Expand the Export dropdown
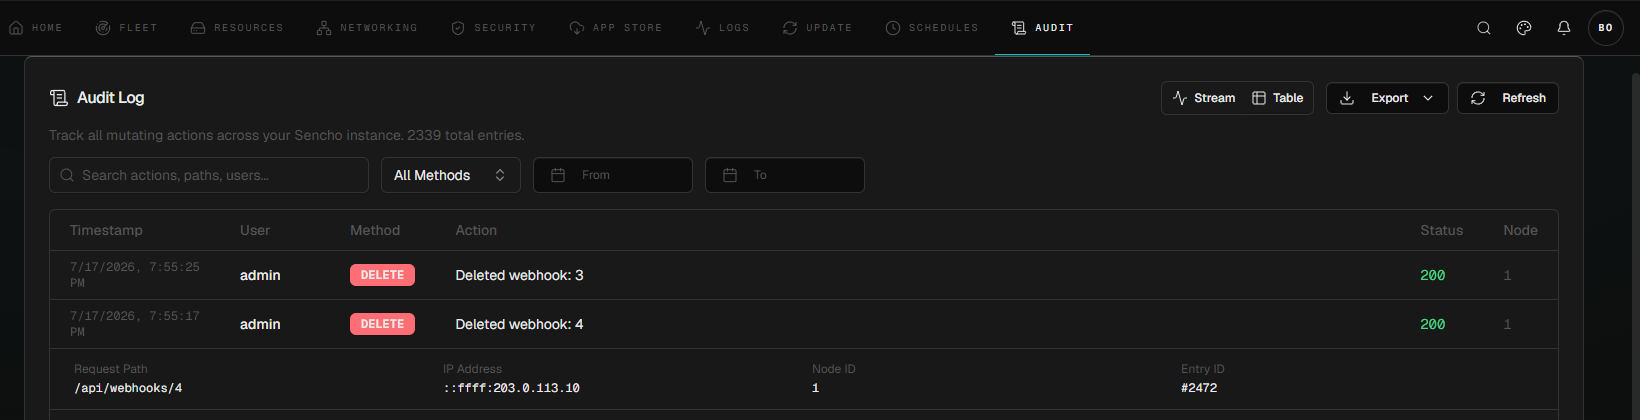 click(x=1387, y=98)
